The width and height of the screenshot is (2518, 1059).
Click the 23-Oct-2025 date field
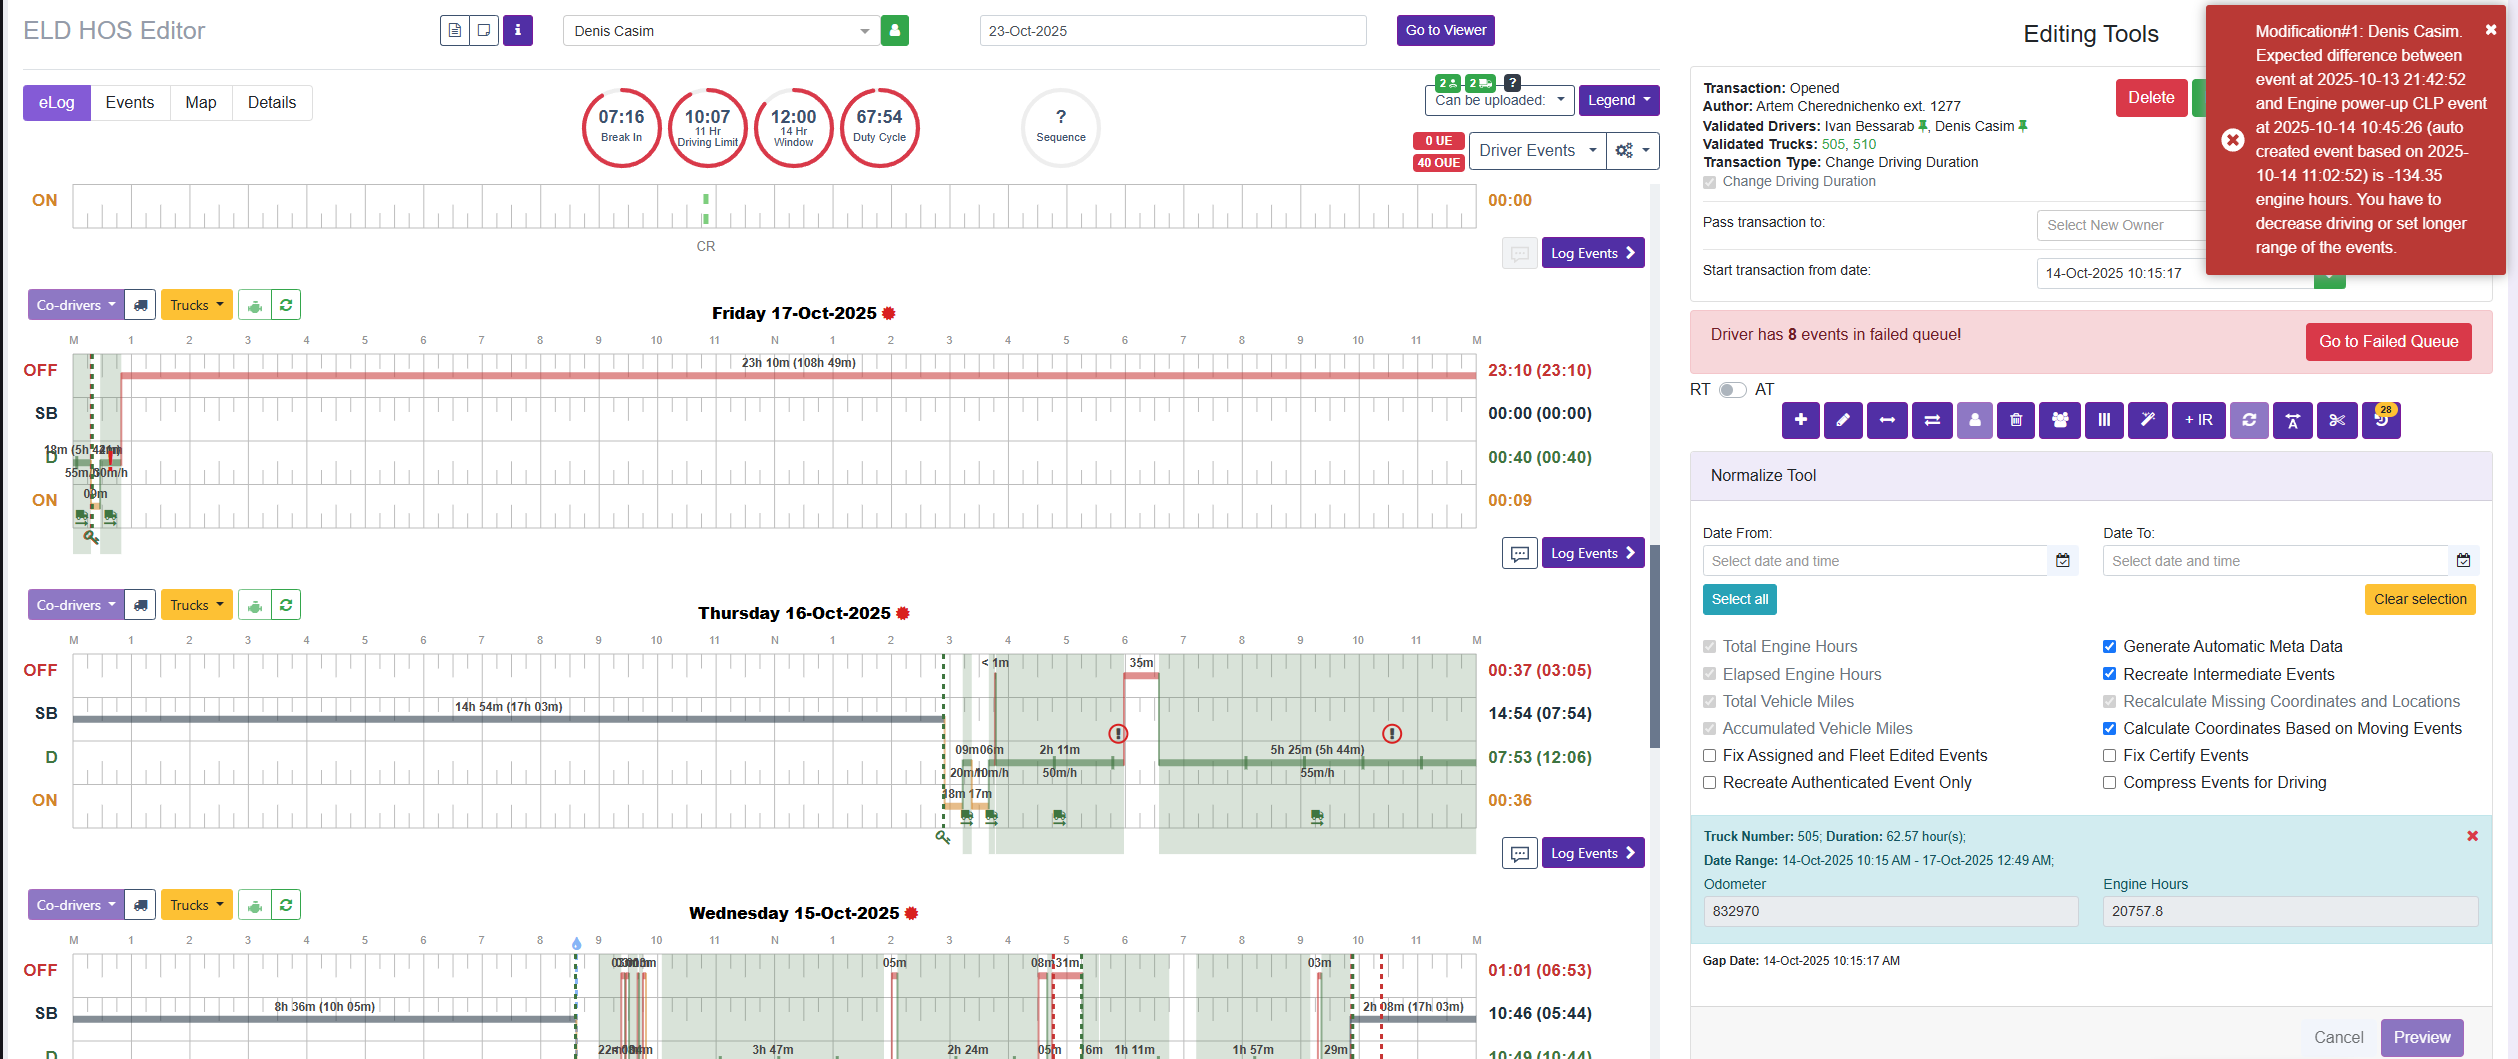click(1173, 31)
